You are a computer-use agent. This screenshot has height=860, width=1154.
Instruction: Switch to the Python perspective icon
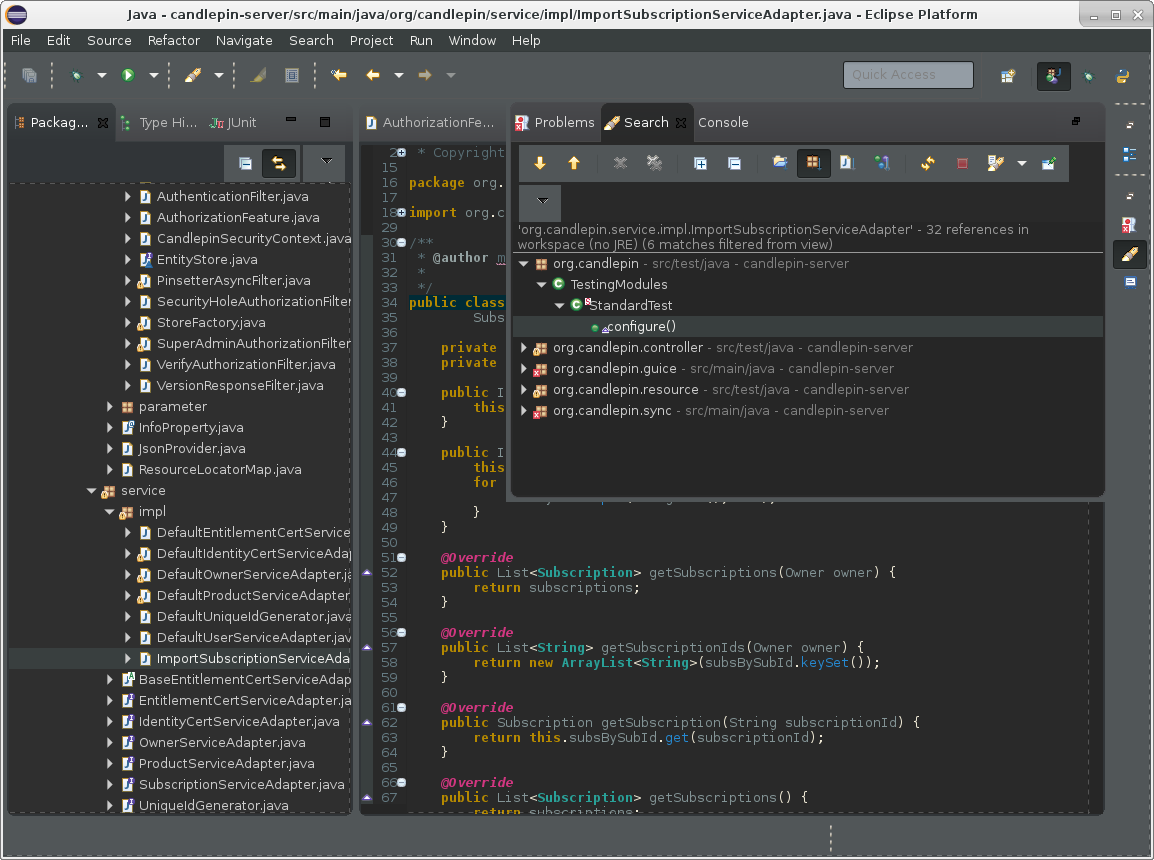tap(1122, 76)
